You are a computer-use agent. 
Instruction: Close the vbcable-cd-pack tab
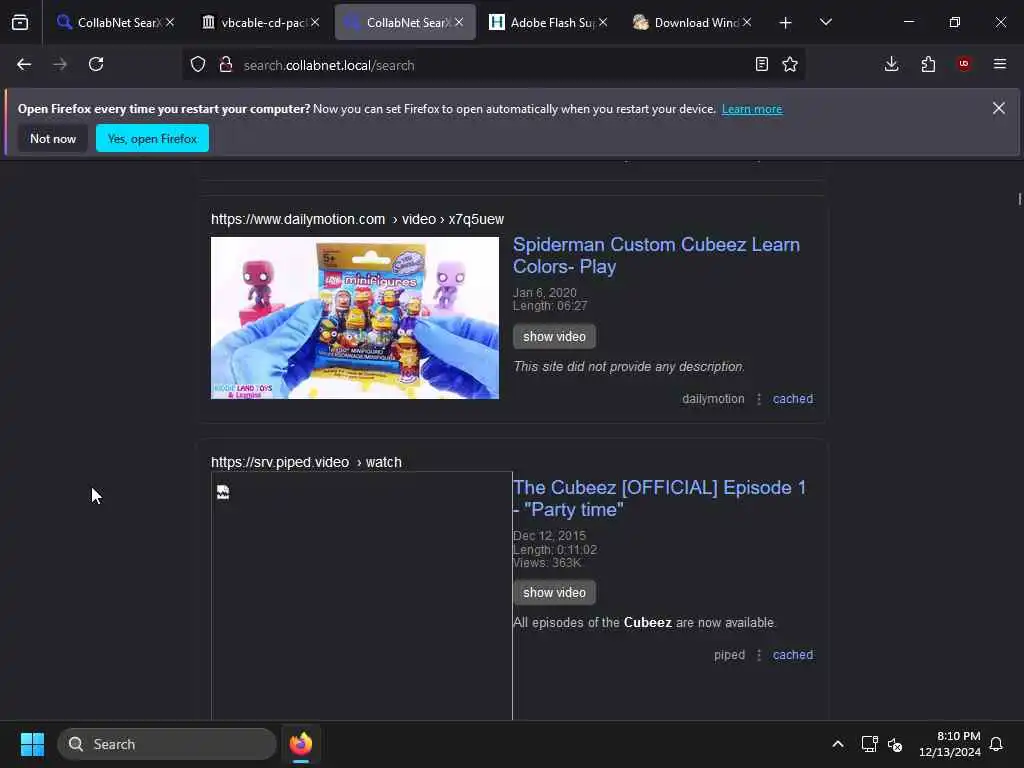tap(315, 22)
